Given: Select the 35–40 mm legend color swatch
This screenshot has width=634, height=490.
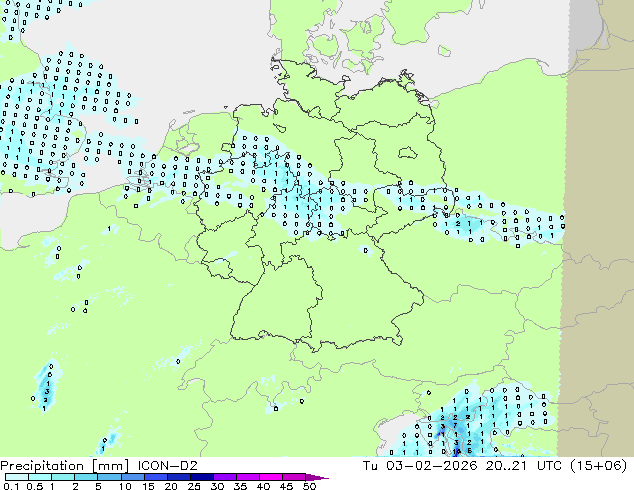Looking at the screenshot, I should click(247, 477).
